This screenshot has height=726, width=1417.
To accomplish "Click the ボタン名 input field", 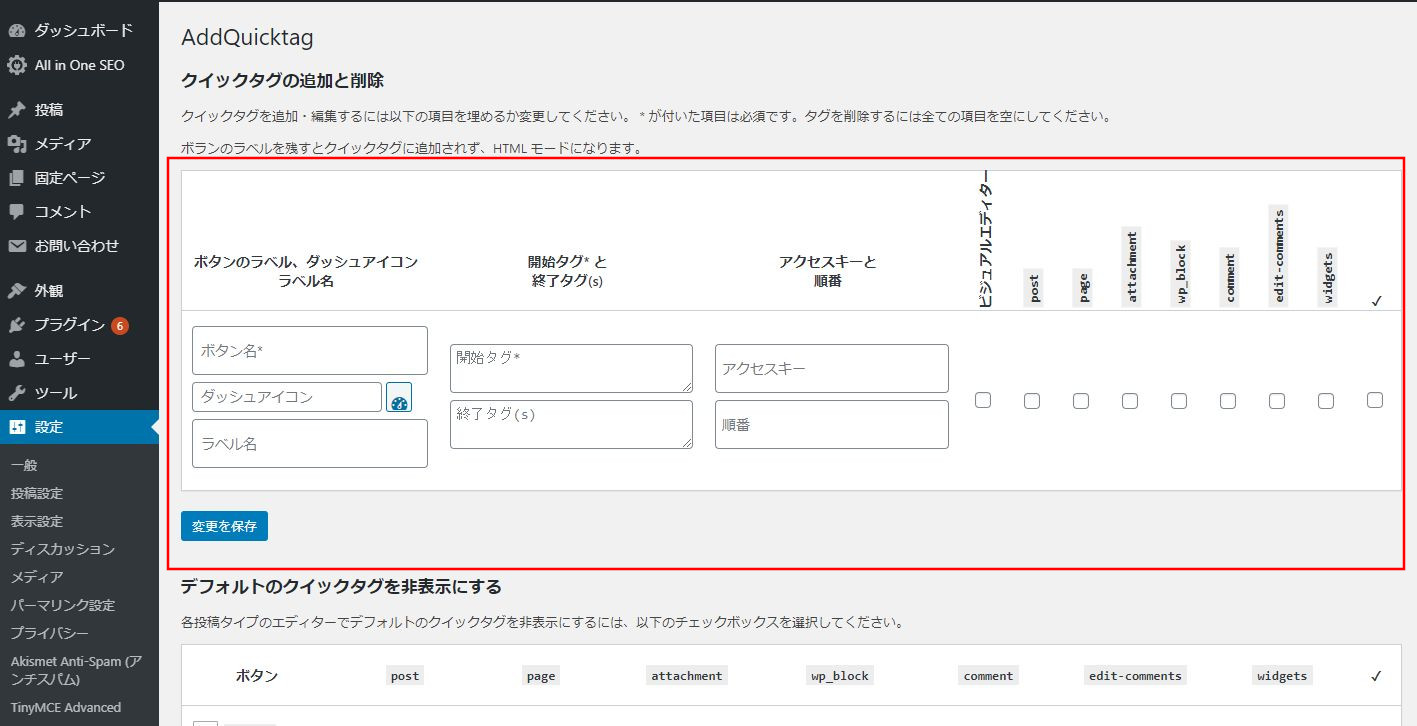I will [309, 350].
